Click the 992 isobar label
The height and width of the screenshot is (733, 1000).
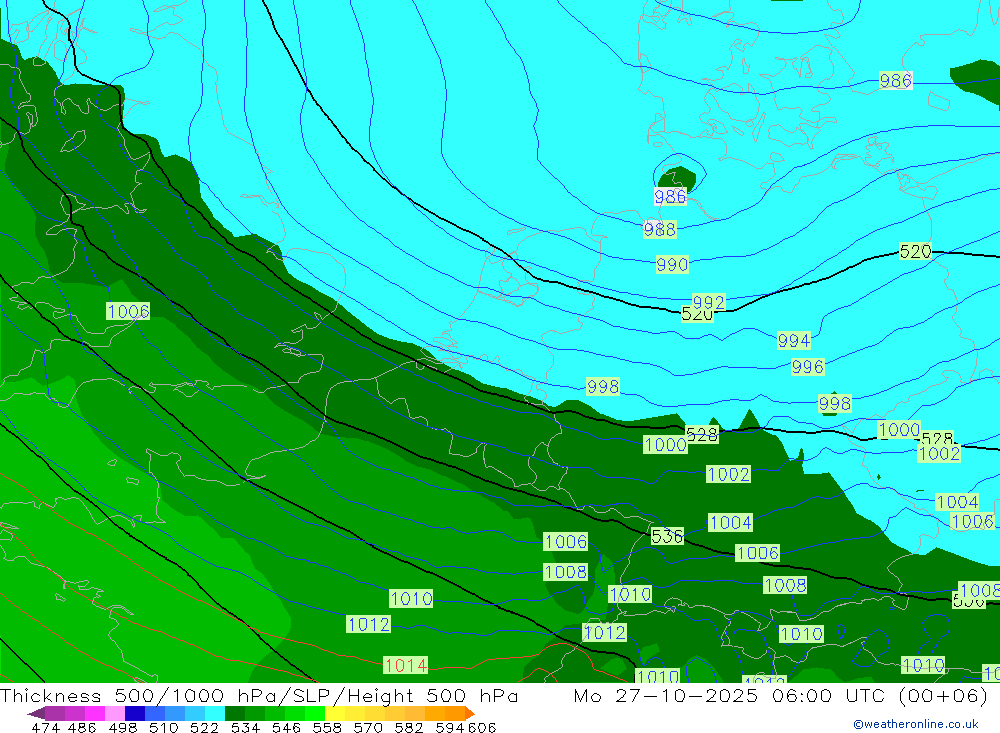(x=709, y=302)
